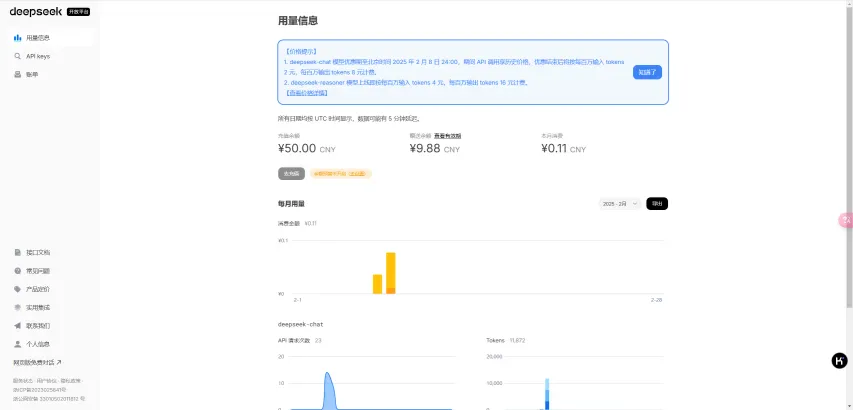Viewport: 853px width, 410px height.
Task: Click the tallest yellow bar in 消费金额 chart
Action: pos(391,273)
